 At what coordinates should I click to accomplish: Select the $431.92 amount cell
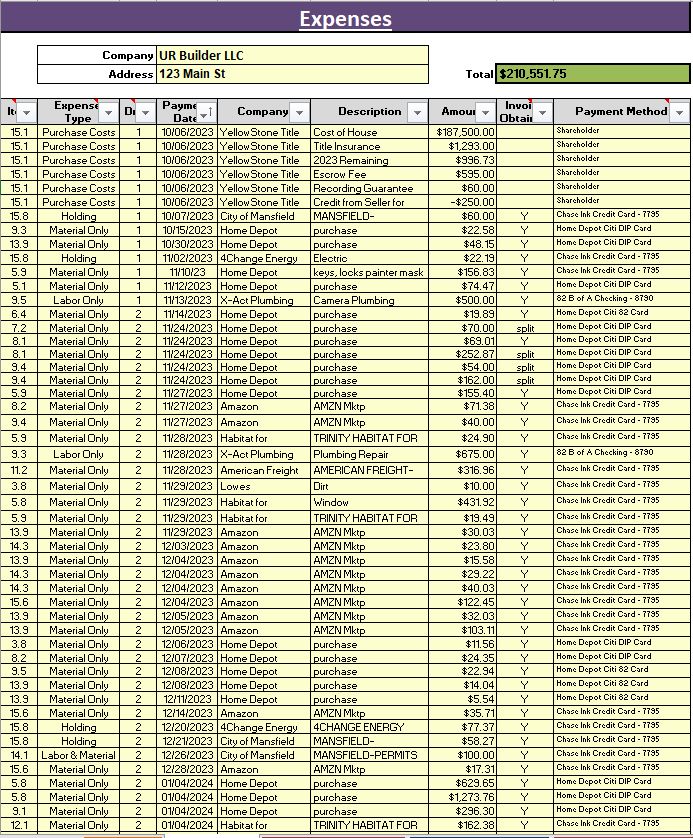(x=463, y=502)
